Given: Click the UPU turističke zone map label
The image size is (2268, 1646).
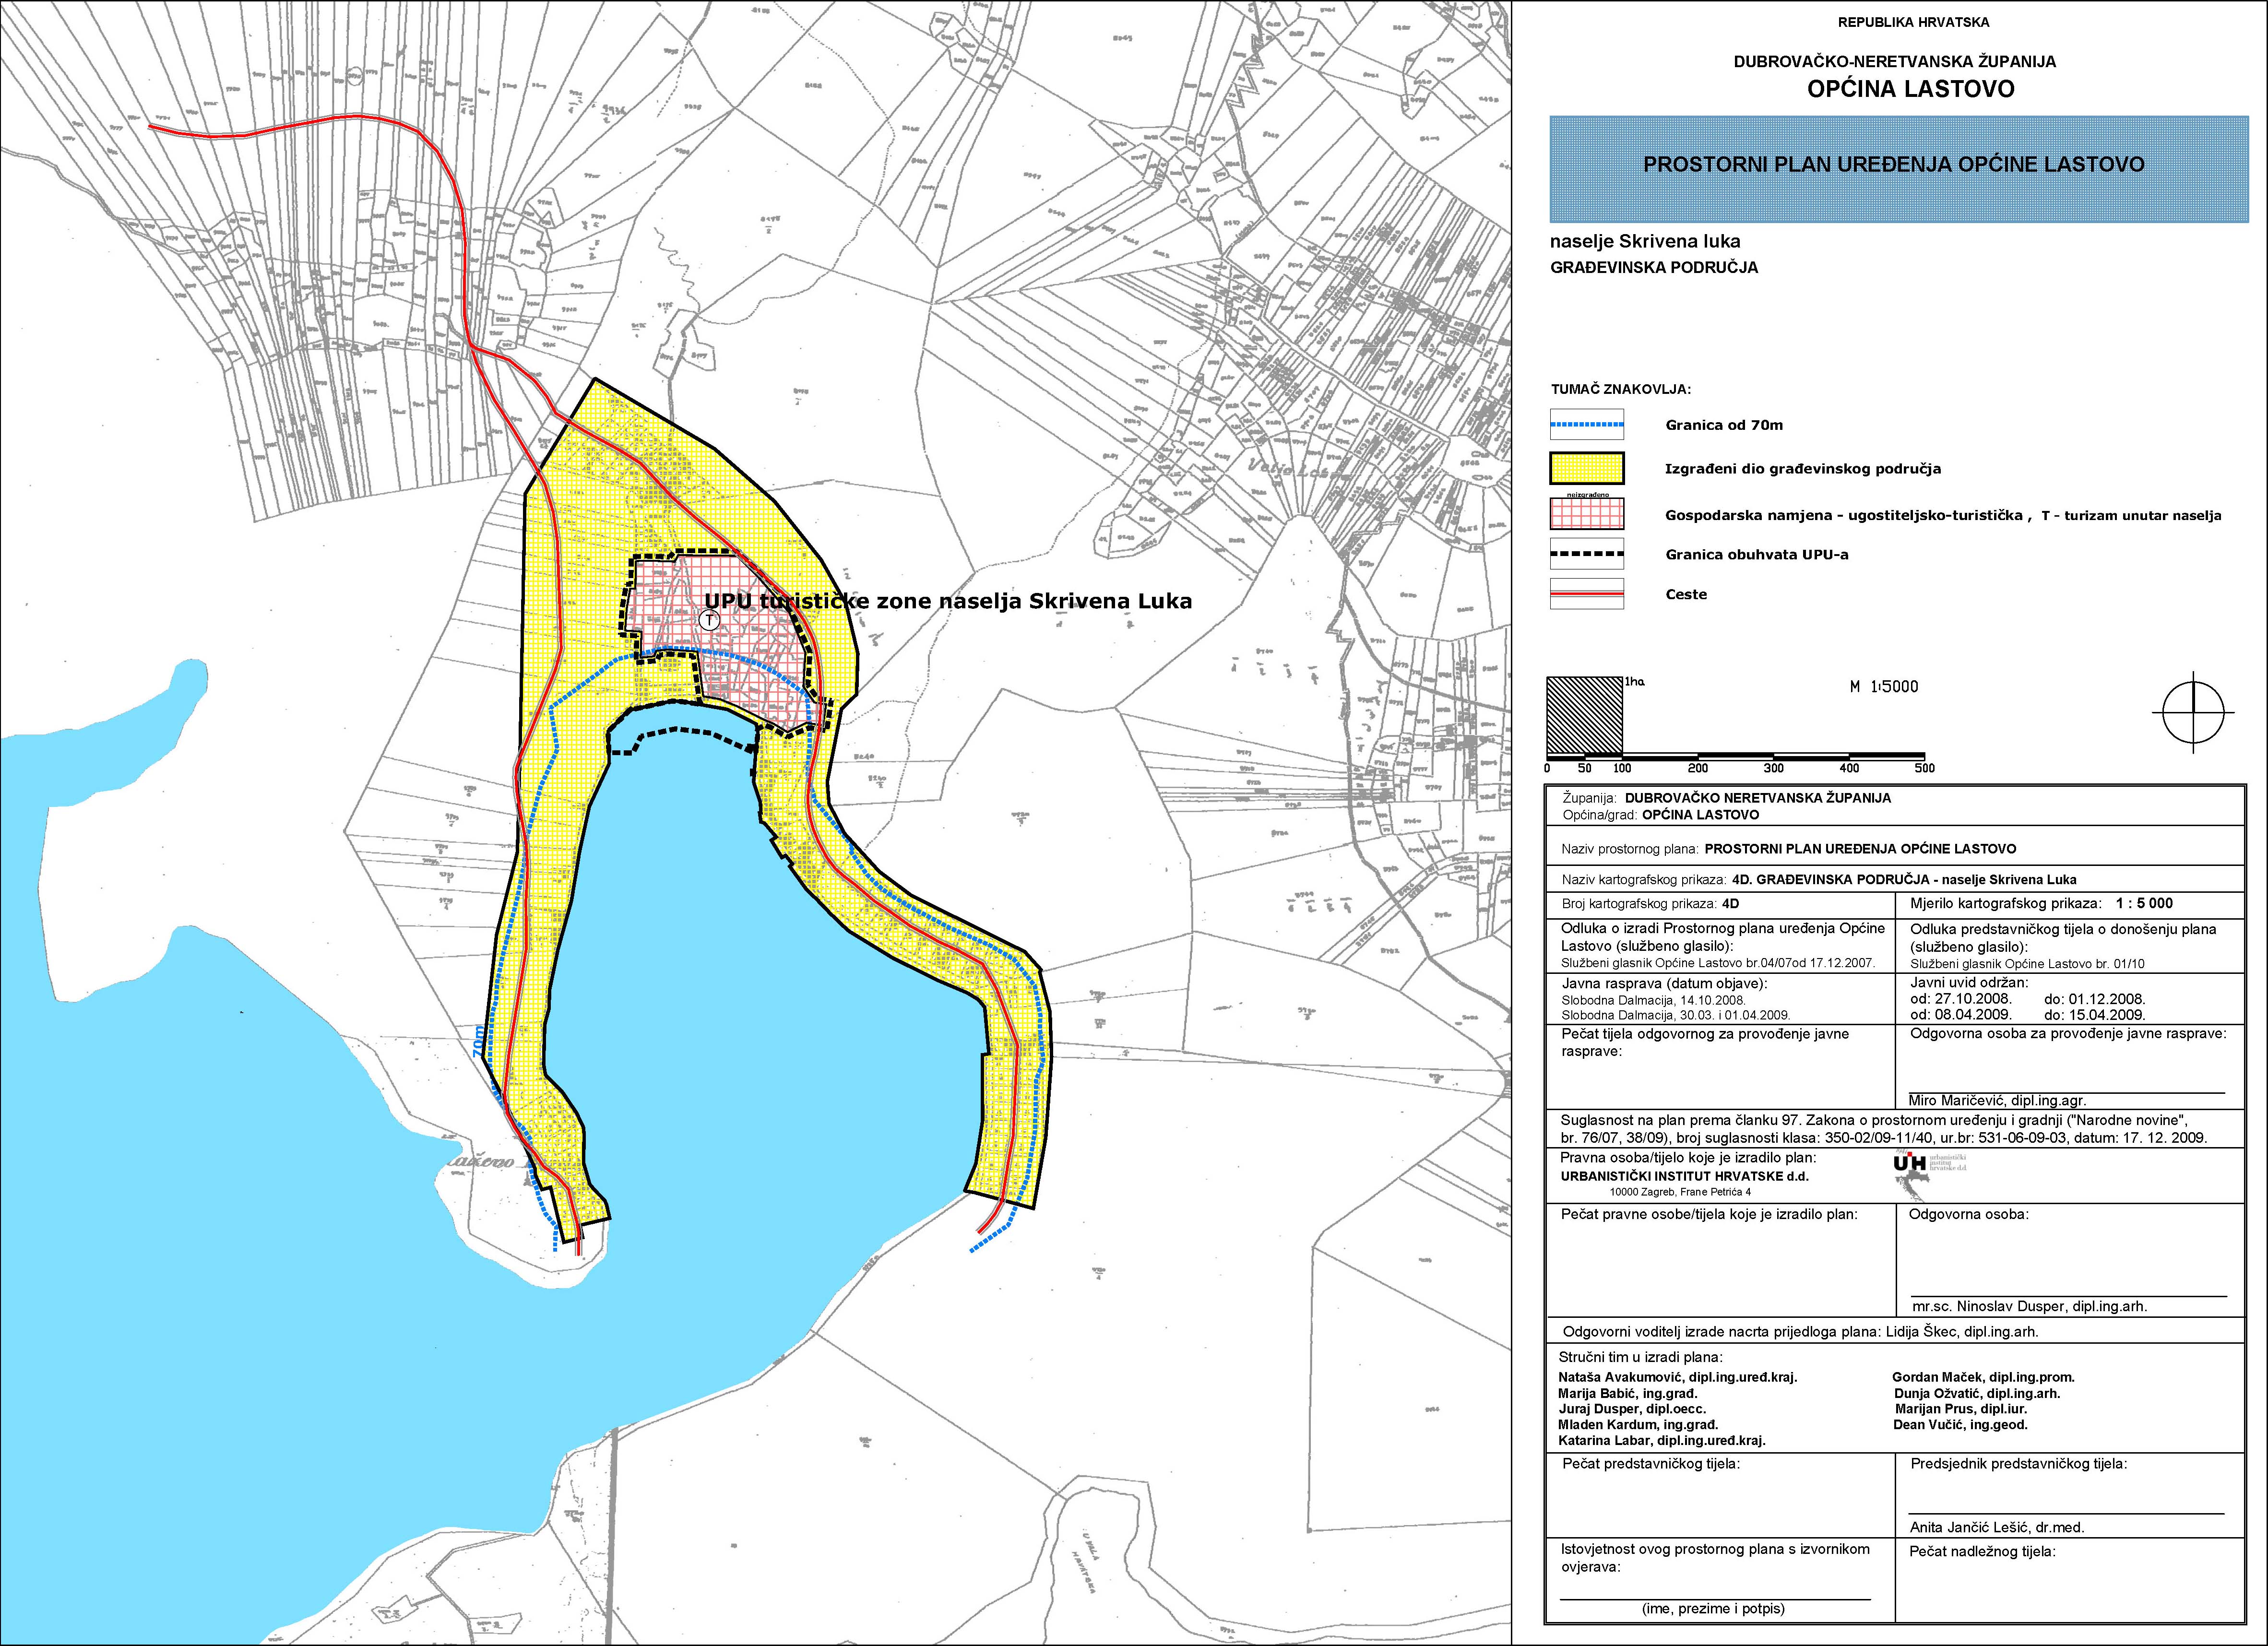Looking at the screenshot, I should click(x=948, y=601).
